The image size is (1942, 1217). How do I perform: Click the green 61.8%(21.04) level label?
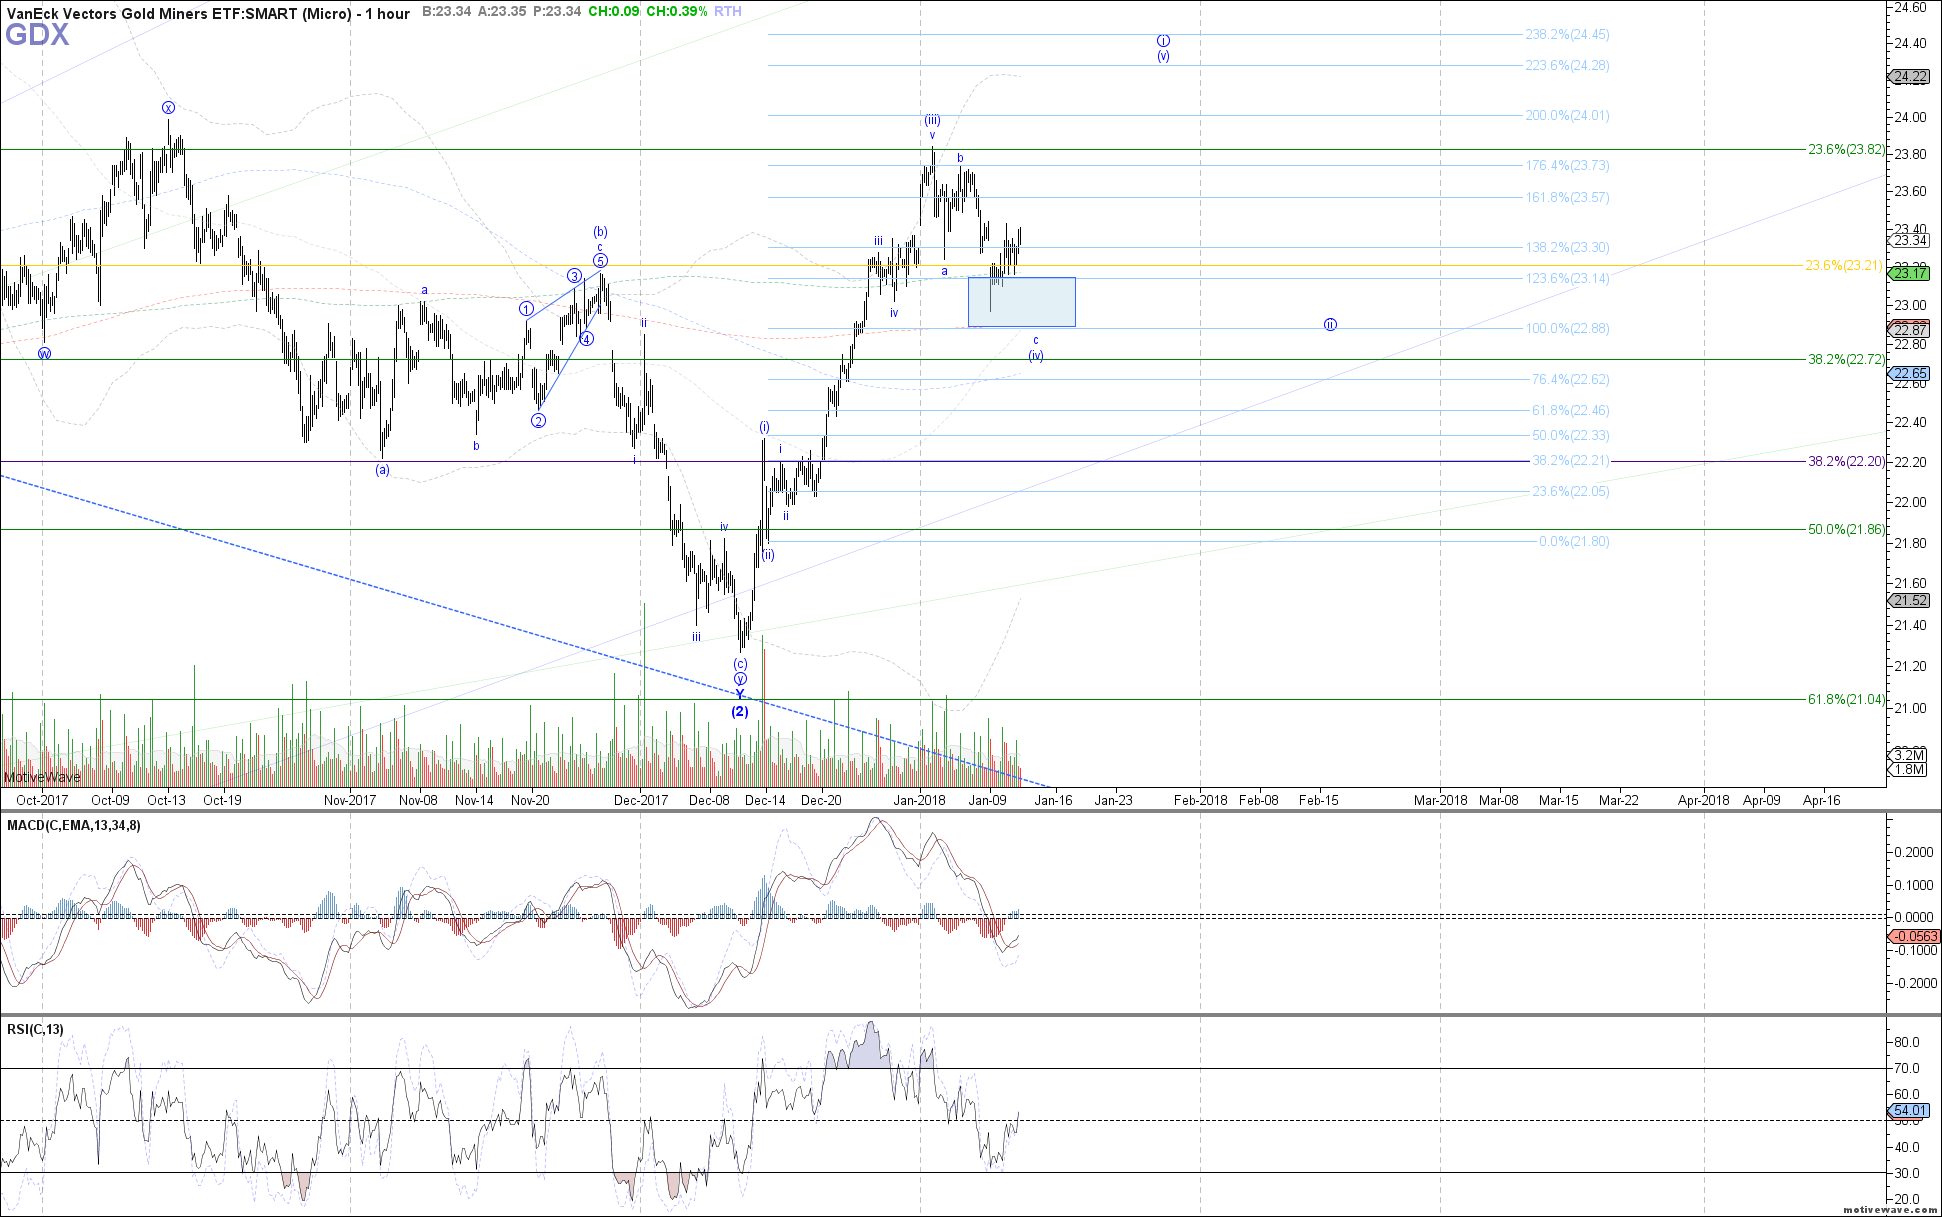tap(1846, 699)
